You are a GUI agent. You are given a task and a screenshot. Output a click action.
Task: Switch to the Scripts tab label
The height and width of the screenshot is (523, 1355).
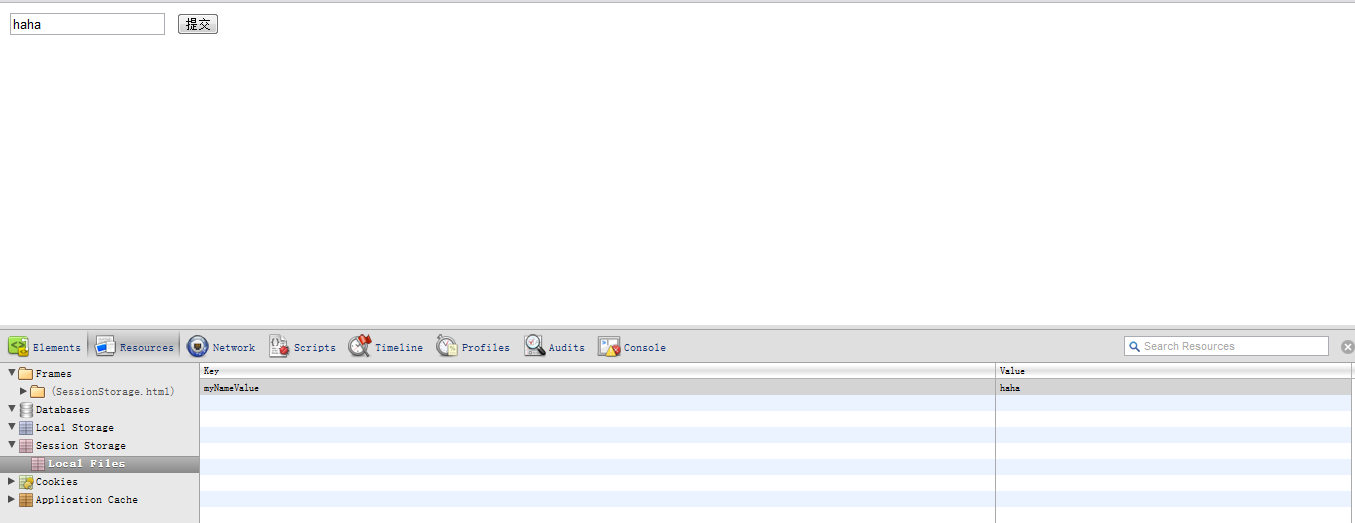[315, 348]
